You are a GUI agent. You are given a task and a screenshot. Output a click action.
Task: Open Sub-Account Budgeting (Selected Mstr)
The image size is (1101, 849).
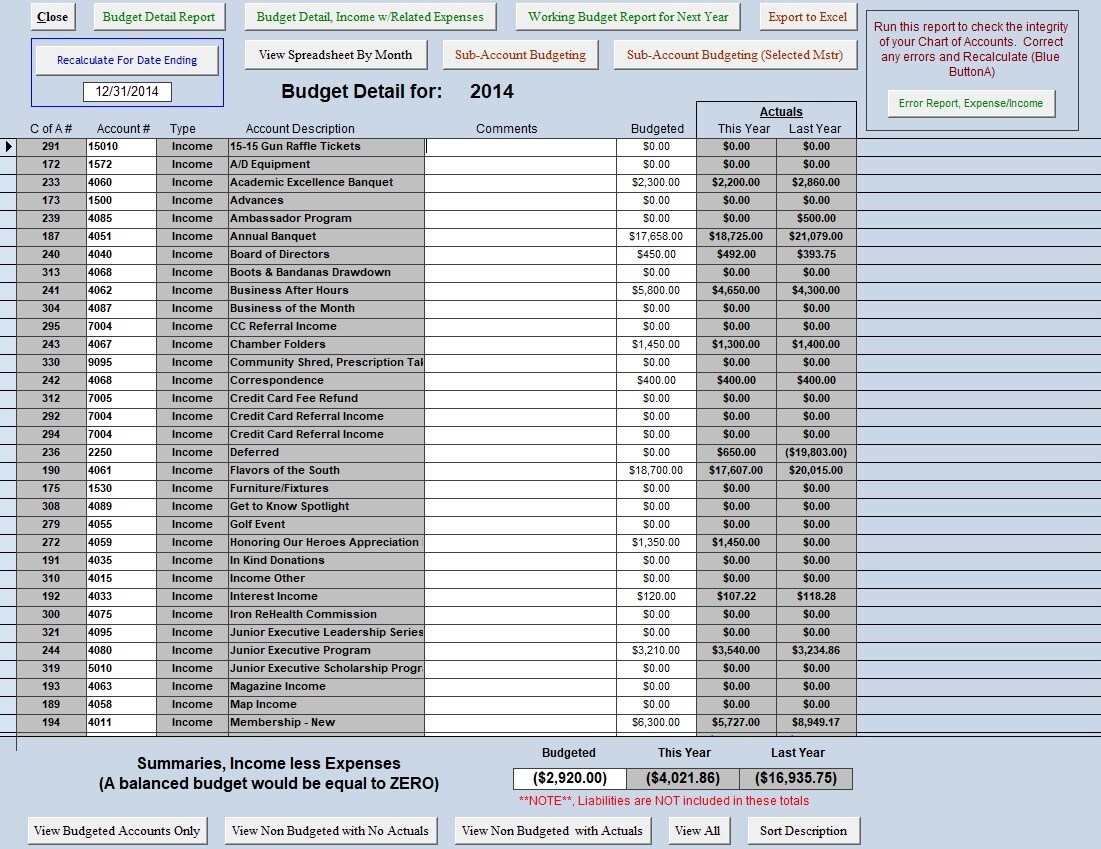coord(735,55)
